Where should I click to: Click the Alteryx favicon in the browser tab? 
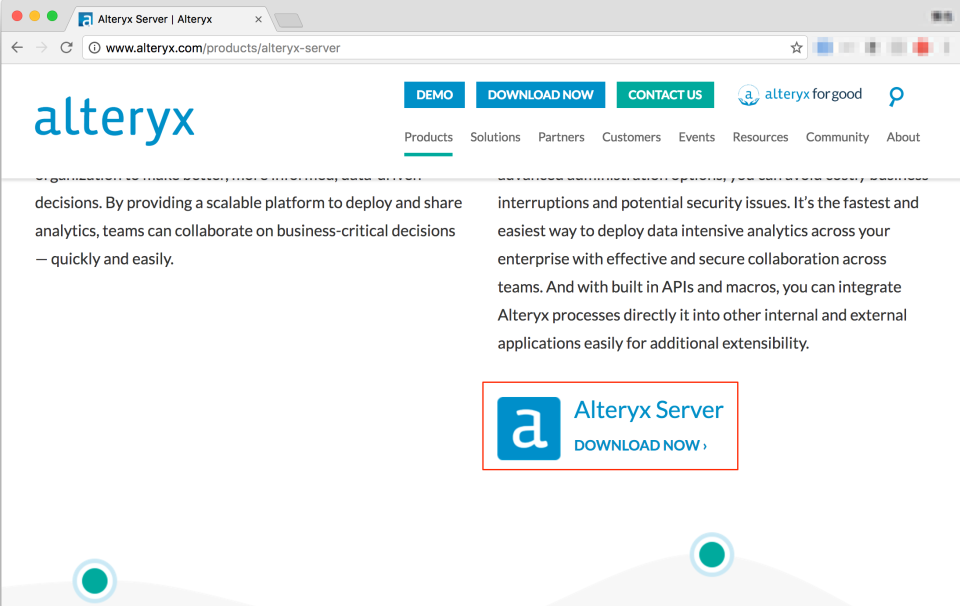click(85, 18)
